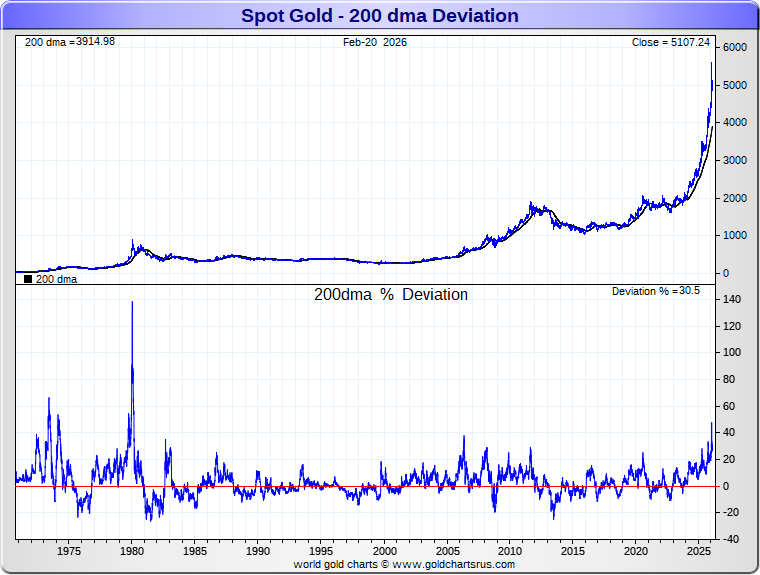Click the black 200 dma legend square
The image size is (760, 575).
27,280
